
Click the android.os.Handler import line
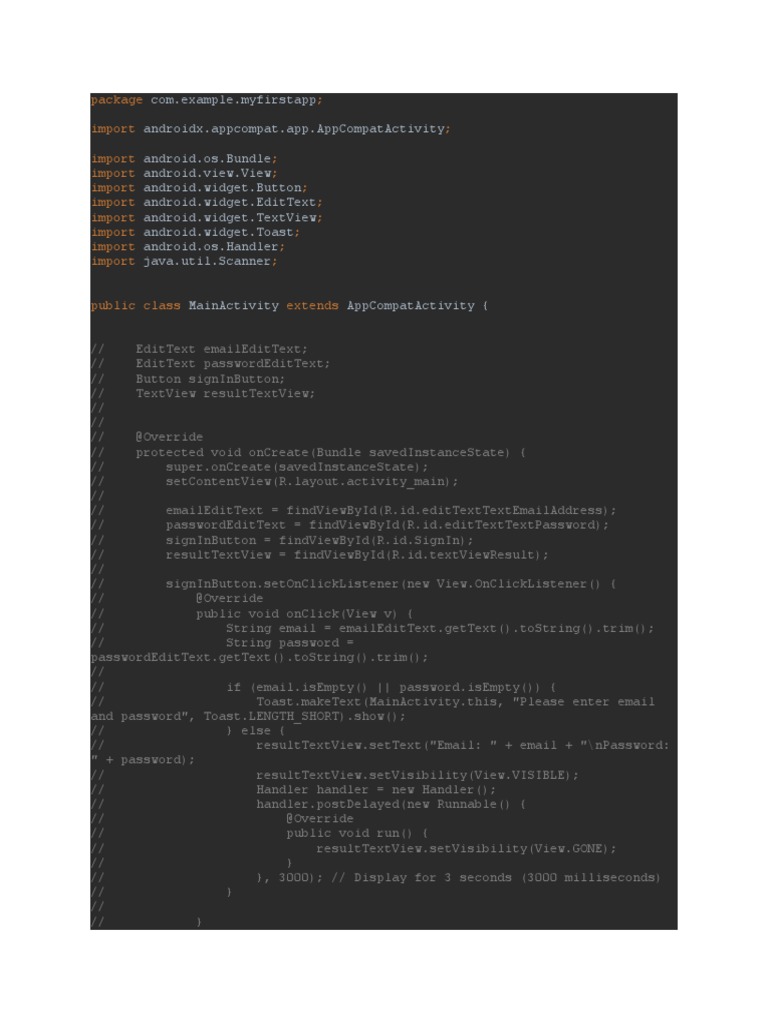pyautogui.click(x=188, y=246)
